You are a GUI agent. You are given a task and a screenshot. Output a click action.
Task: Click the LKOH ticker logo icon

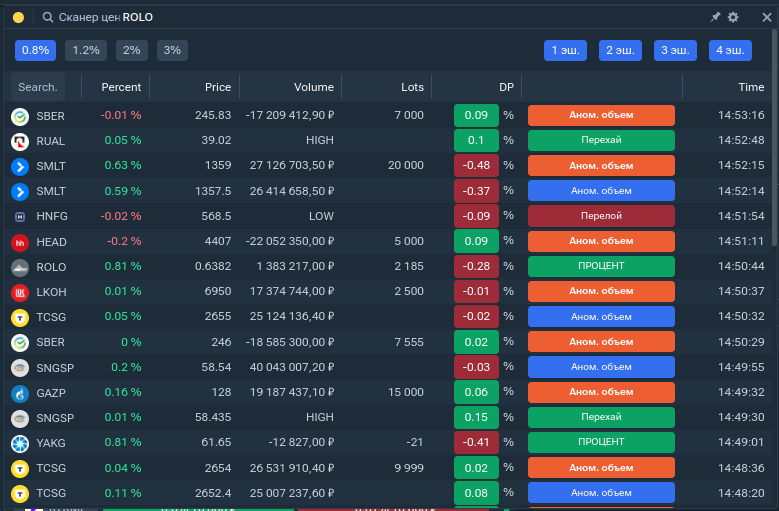point(19,292)
